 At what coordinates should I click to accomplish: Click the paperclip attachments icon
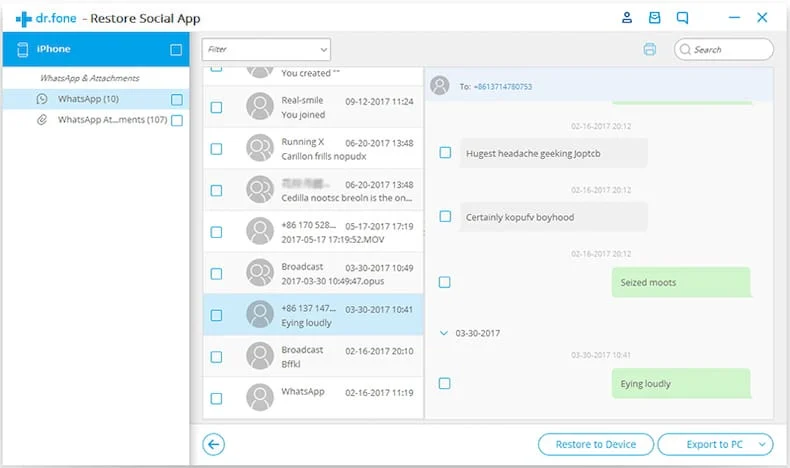pyautogui.click(x=42, y=119)
